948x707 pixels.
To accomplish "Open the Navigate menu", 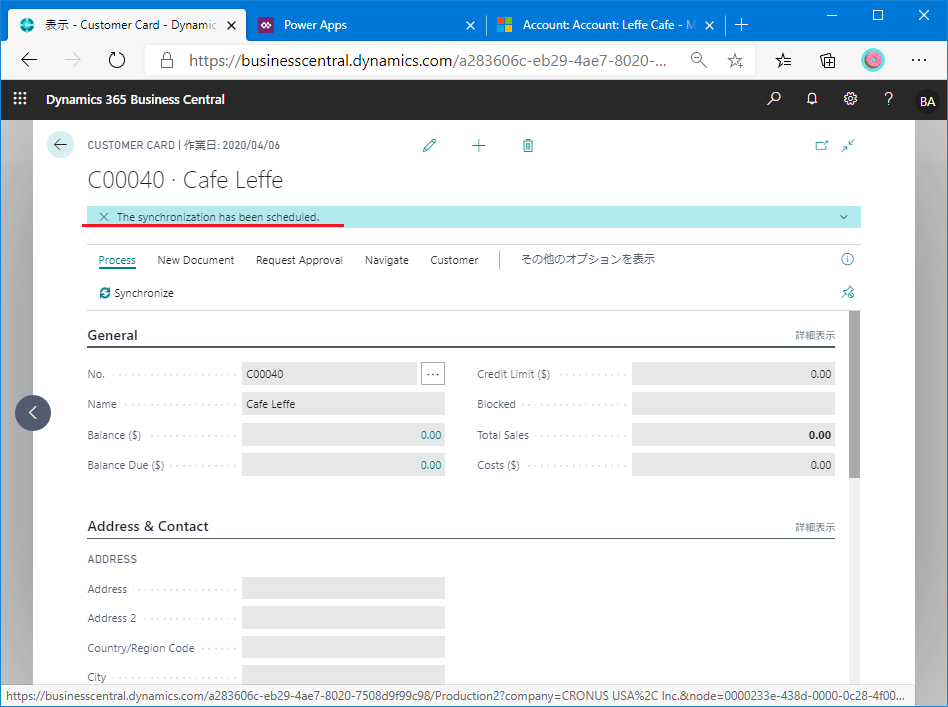I will [386, 260].
